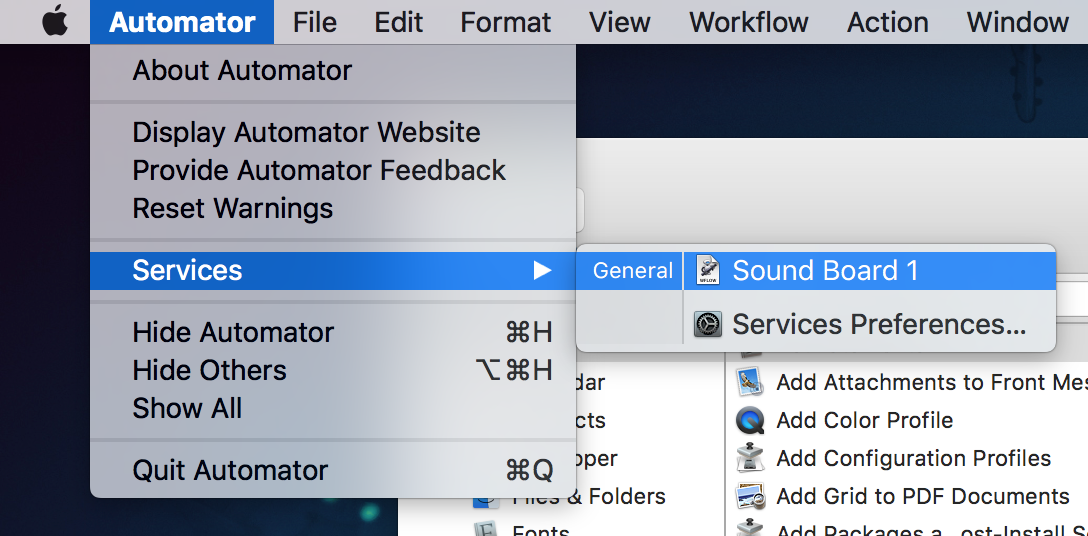Image resolution: width=1088 pixels, height=536 pixels.
Task: Select the Add Configuration Profiles action
Action: (x=912, y=458)
